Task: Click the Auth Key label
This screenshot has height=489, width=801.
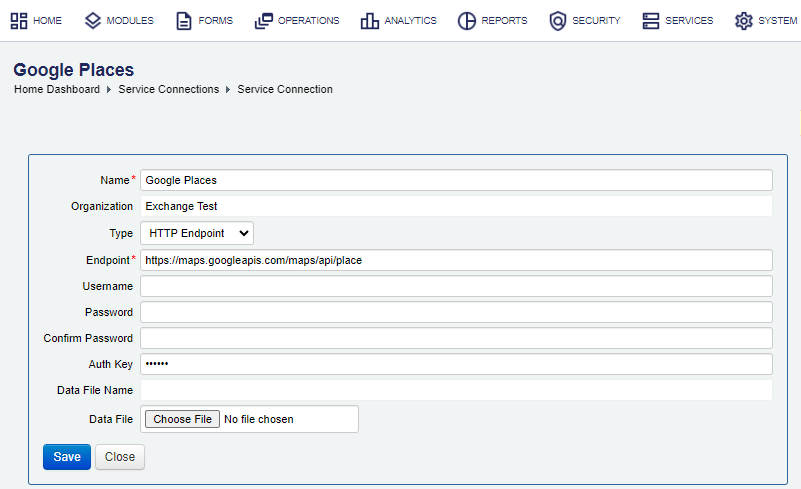Action: click(110, 364)
